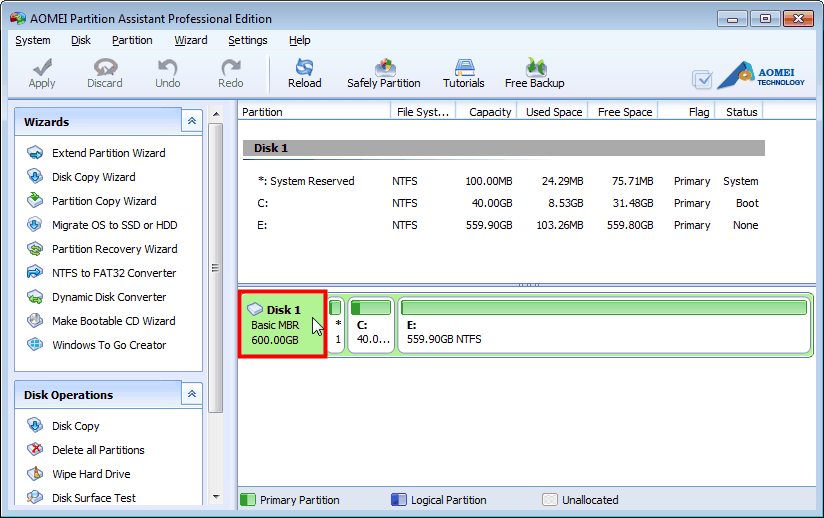Click the Disk 1 drive icon in map

tap(255, 309)
